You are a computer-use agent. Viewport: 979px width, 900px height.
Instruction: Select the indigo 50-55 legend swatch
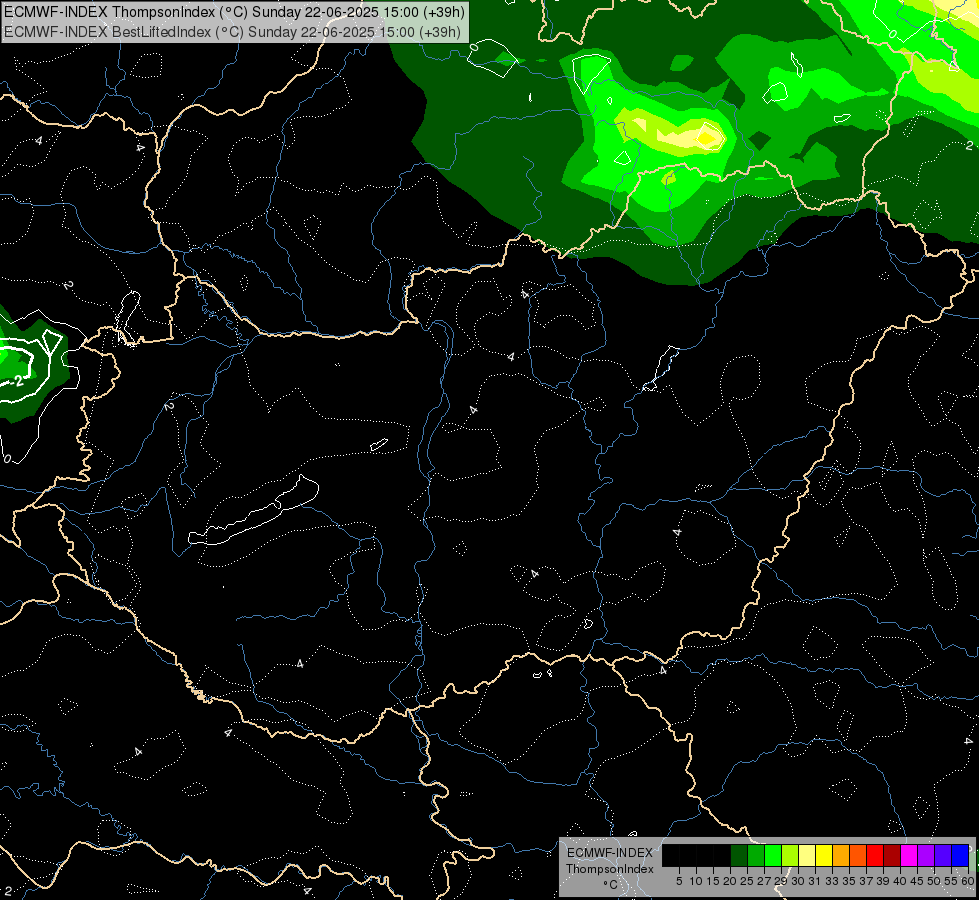[x=943, y=855]
